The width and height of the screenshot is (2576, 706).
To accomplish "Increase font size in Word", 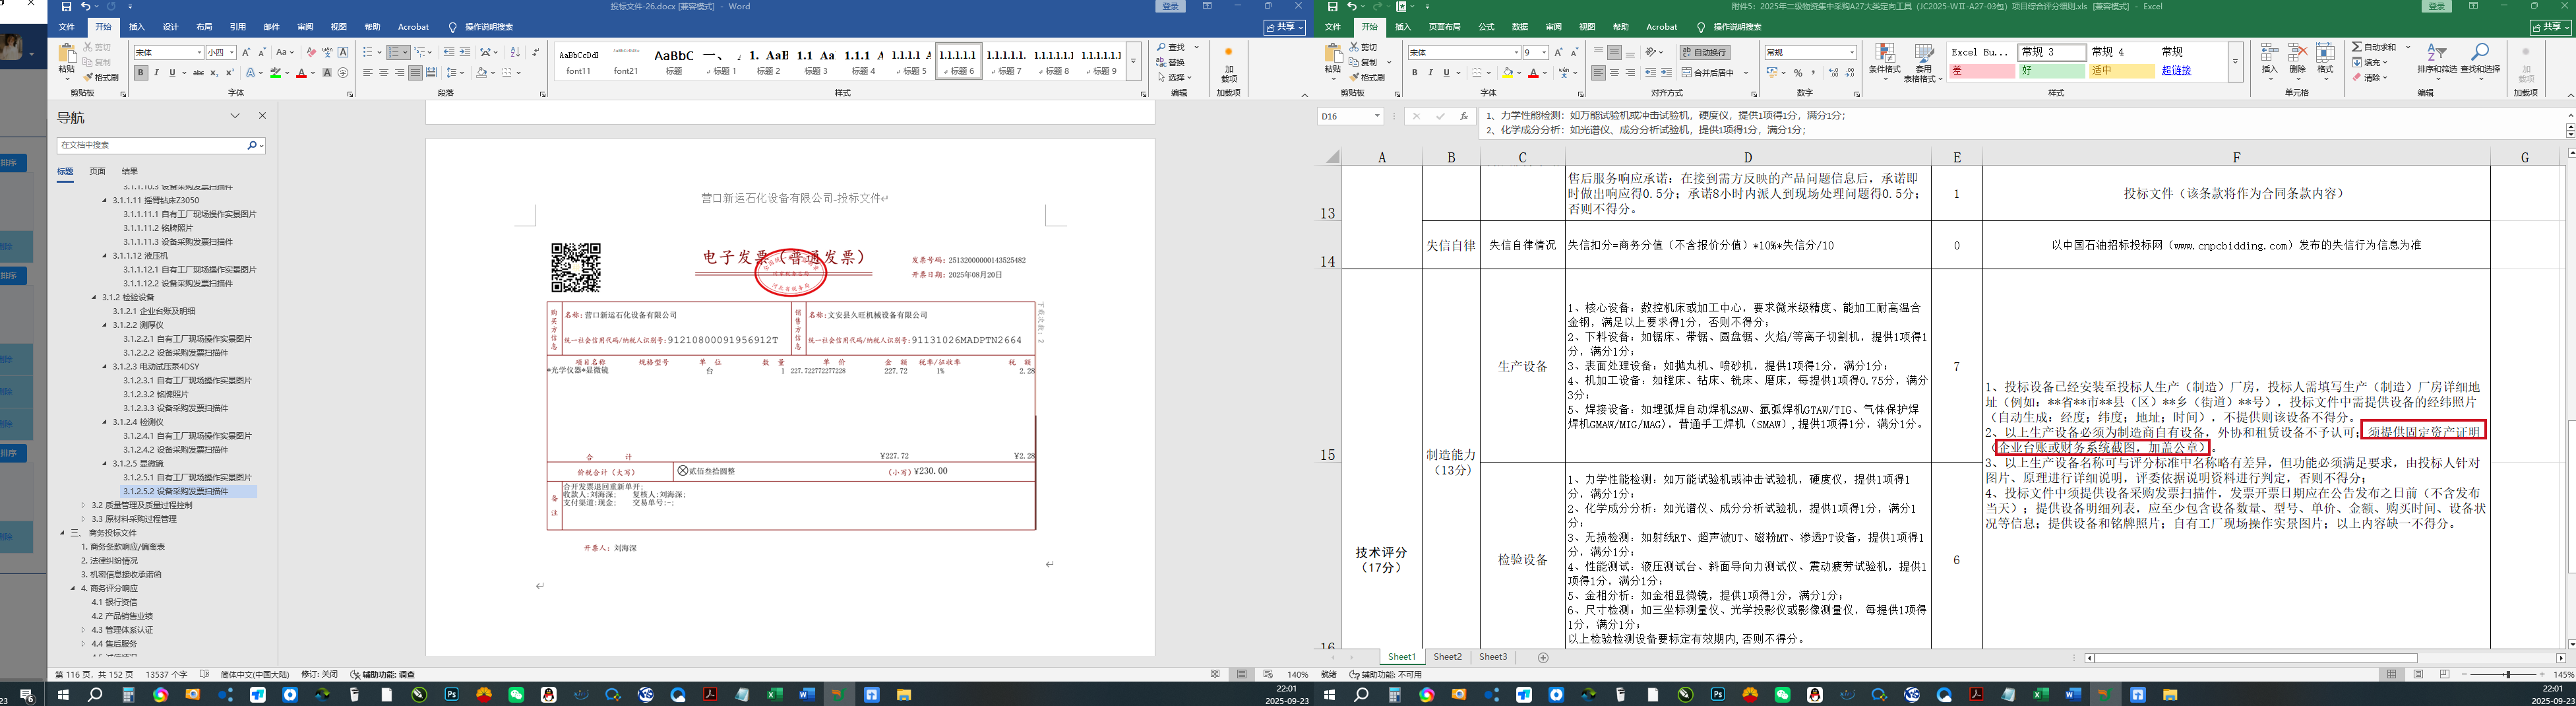I will pyautogui.click(x=247, y=52).
